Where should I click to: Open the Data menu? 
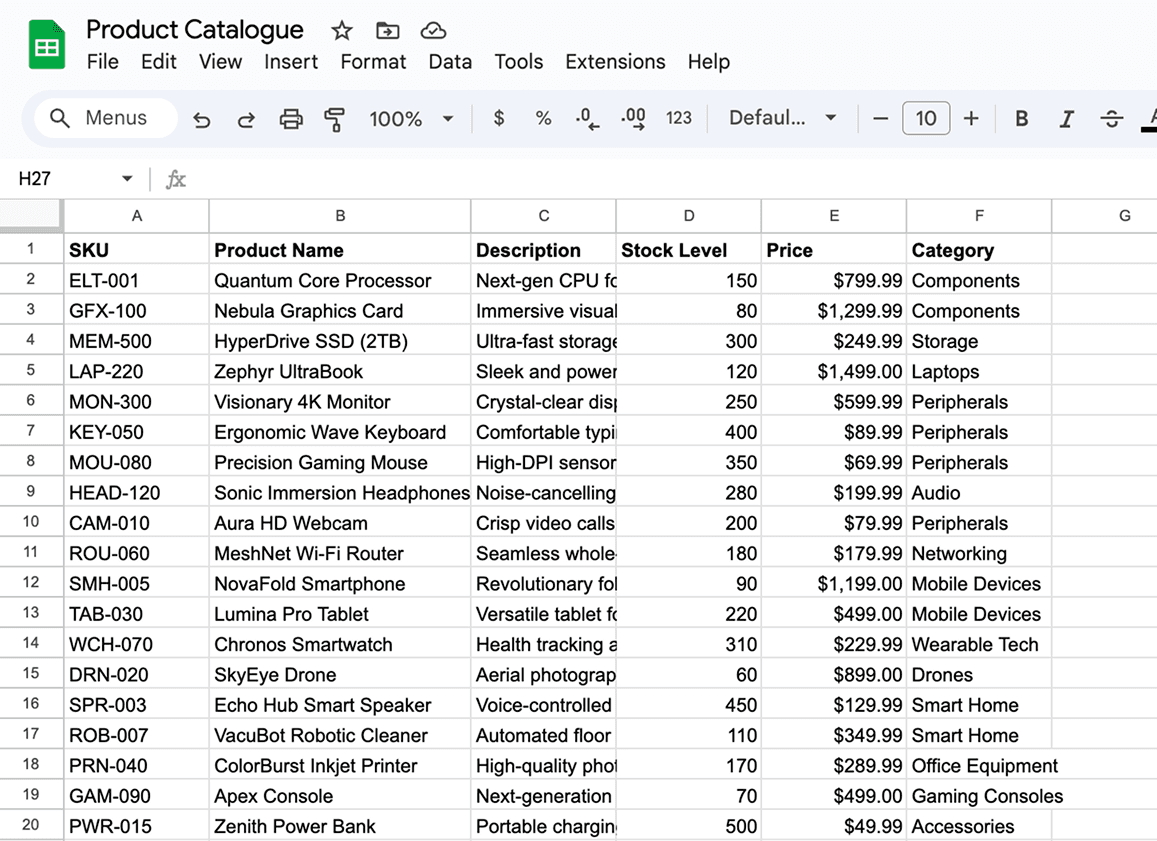[450, 62]
